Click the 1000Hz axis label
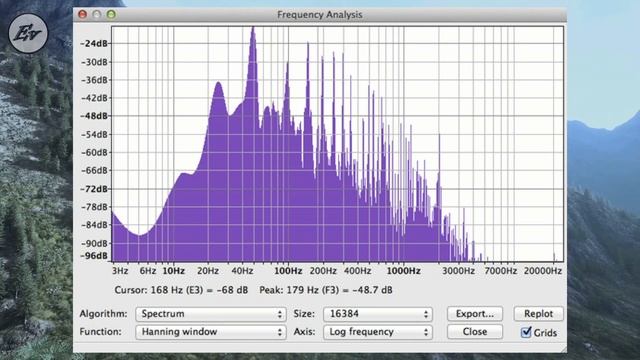Viewport: 640px width, 360px height. click(x=403, y=271)
